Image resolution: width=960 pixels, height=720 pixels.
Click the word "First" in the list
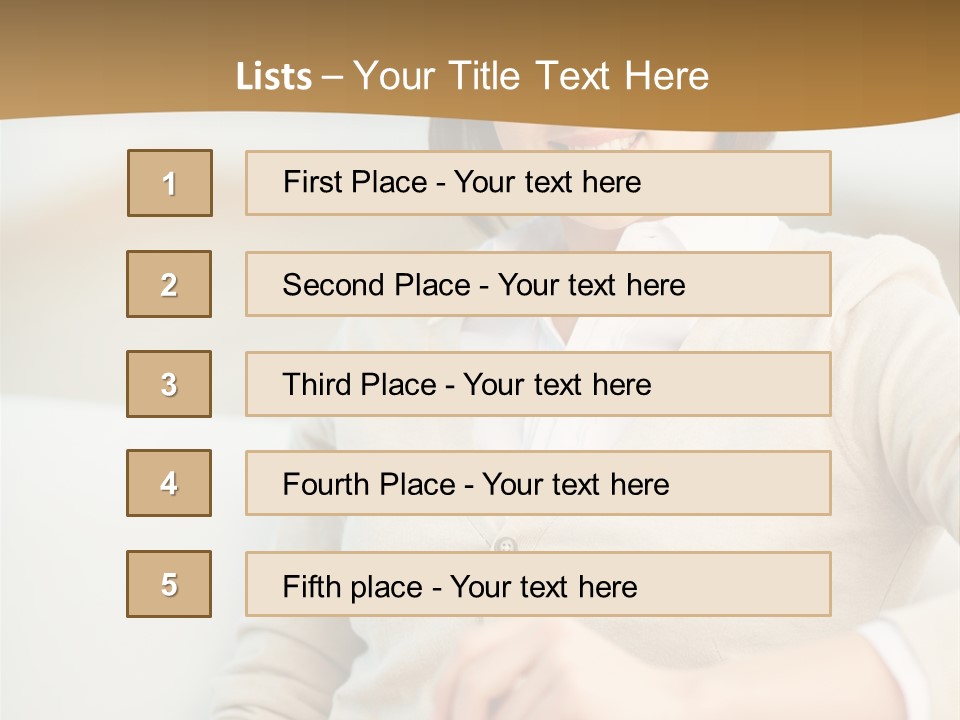pos(313,182)
